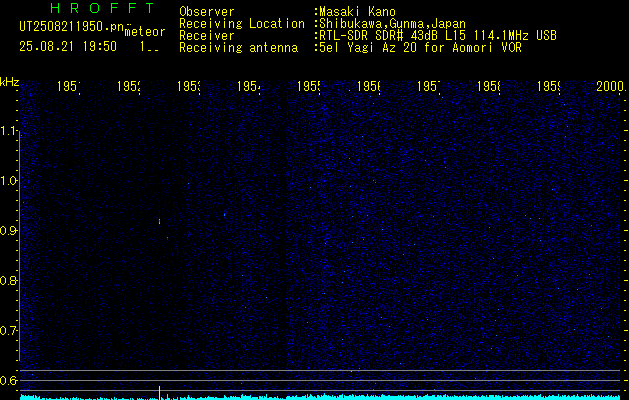The image size is (629, 400).
Task: Click the Receiver label
Action: pos(207,36)
